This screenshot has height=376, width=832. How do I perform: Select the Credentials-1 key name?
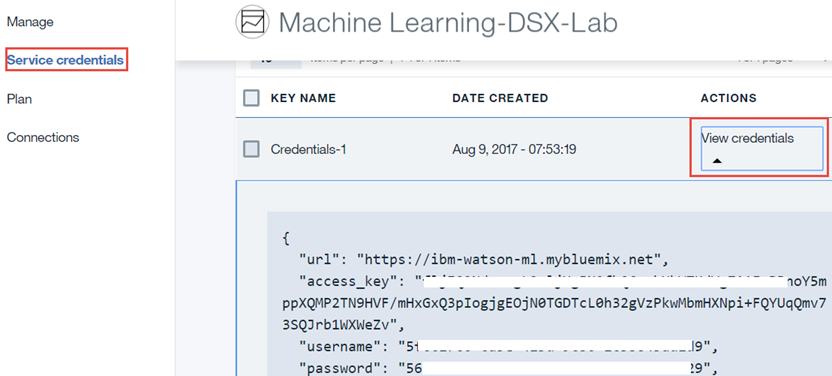(308, 150)
